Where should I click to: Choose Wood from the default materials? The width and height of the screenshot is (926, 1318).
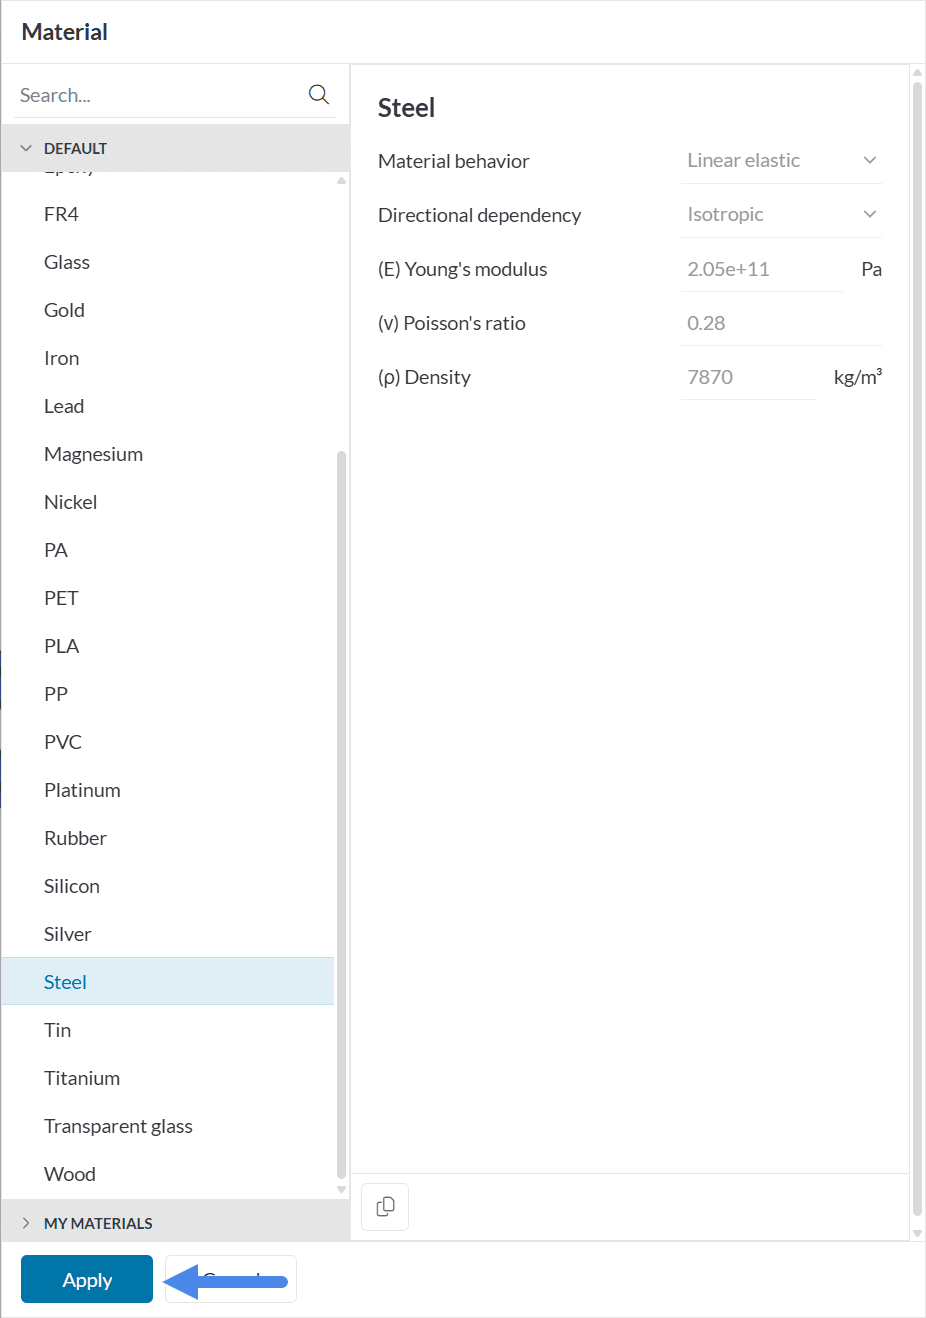(70, 1174)
